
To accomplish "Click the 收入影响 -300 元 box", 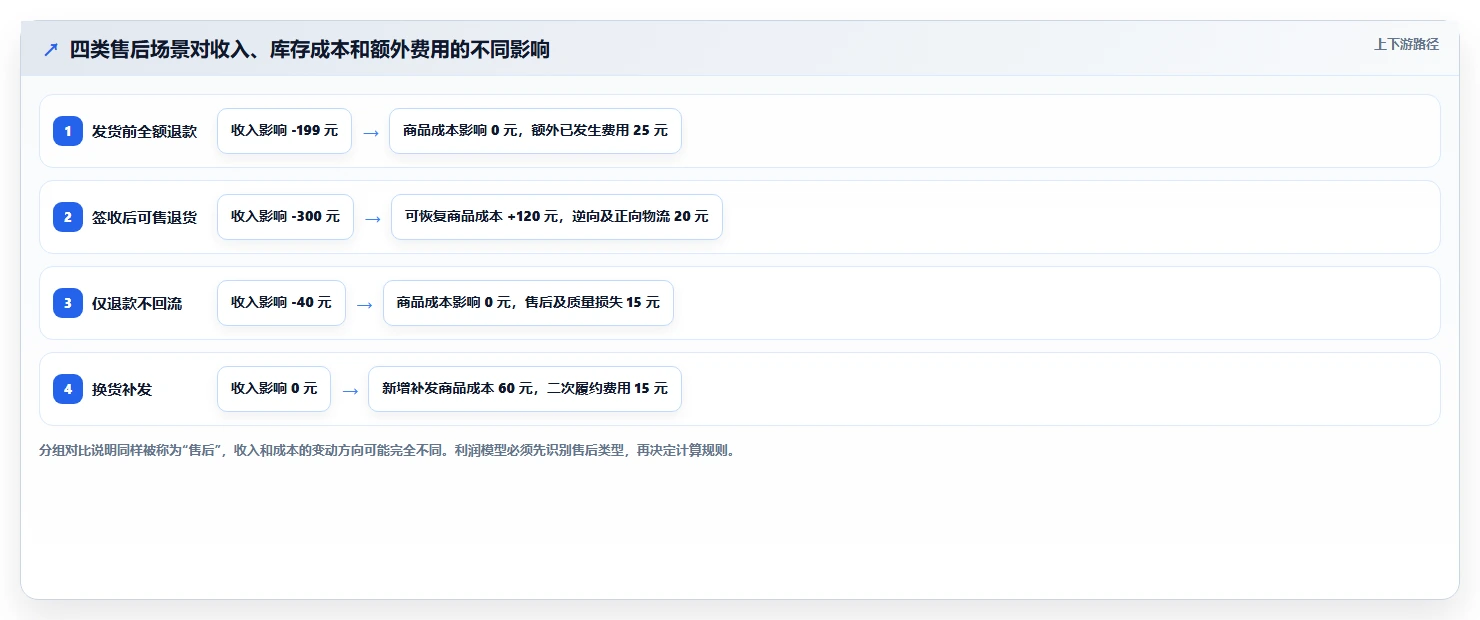I will pos(285,217).
